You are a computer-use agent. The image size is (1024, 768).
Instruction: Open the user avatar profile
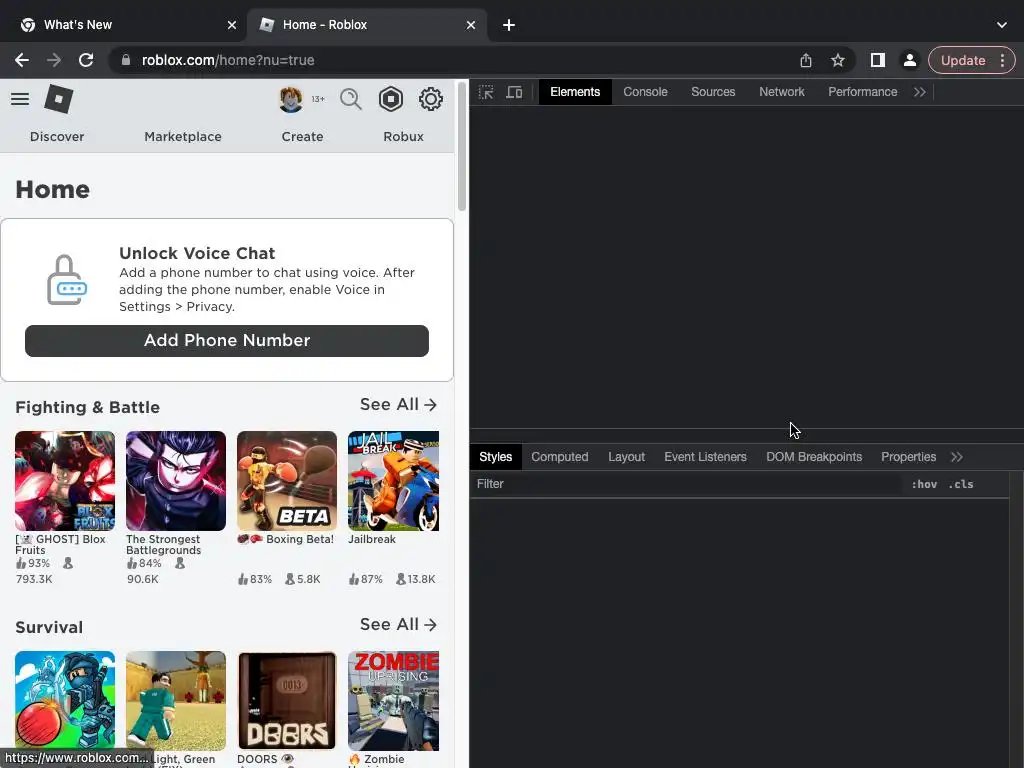291,99
